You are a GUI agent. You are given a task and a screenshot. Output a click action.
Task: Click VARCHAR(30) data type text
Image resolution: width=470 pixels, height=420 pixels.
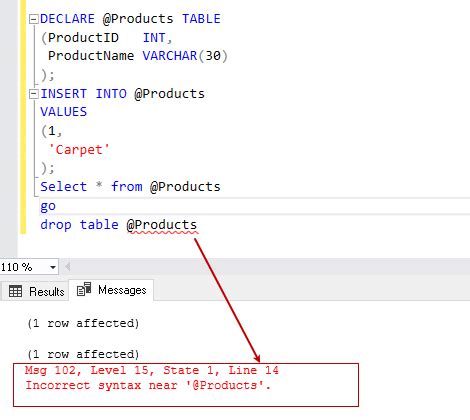[185, 56]
